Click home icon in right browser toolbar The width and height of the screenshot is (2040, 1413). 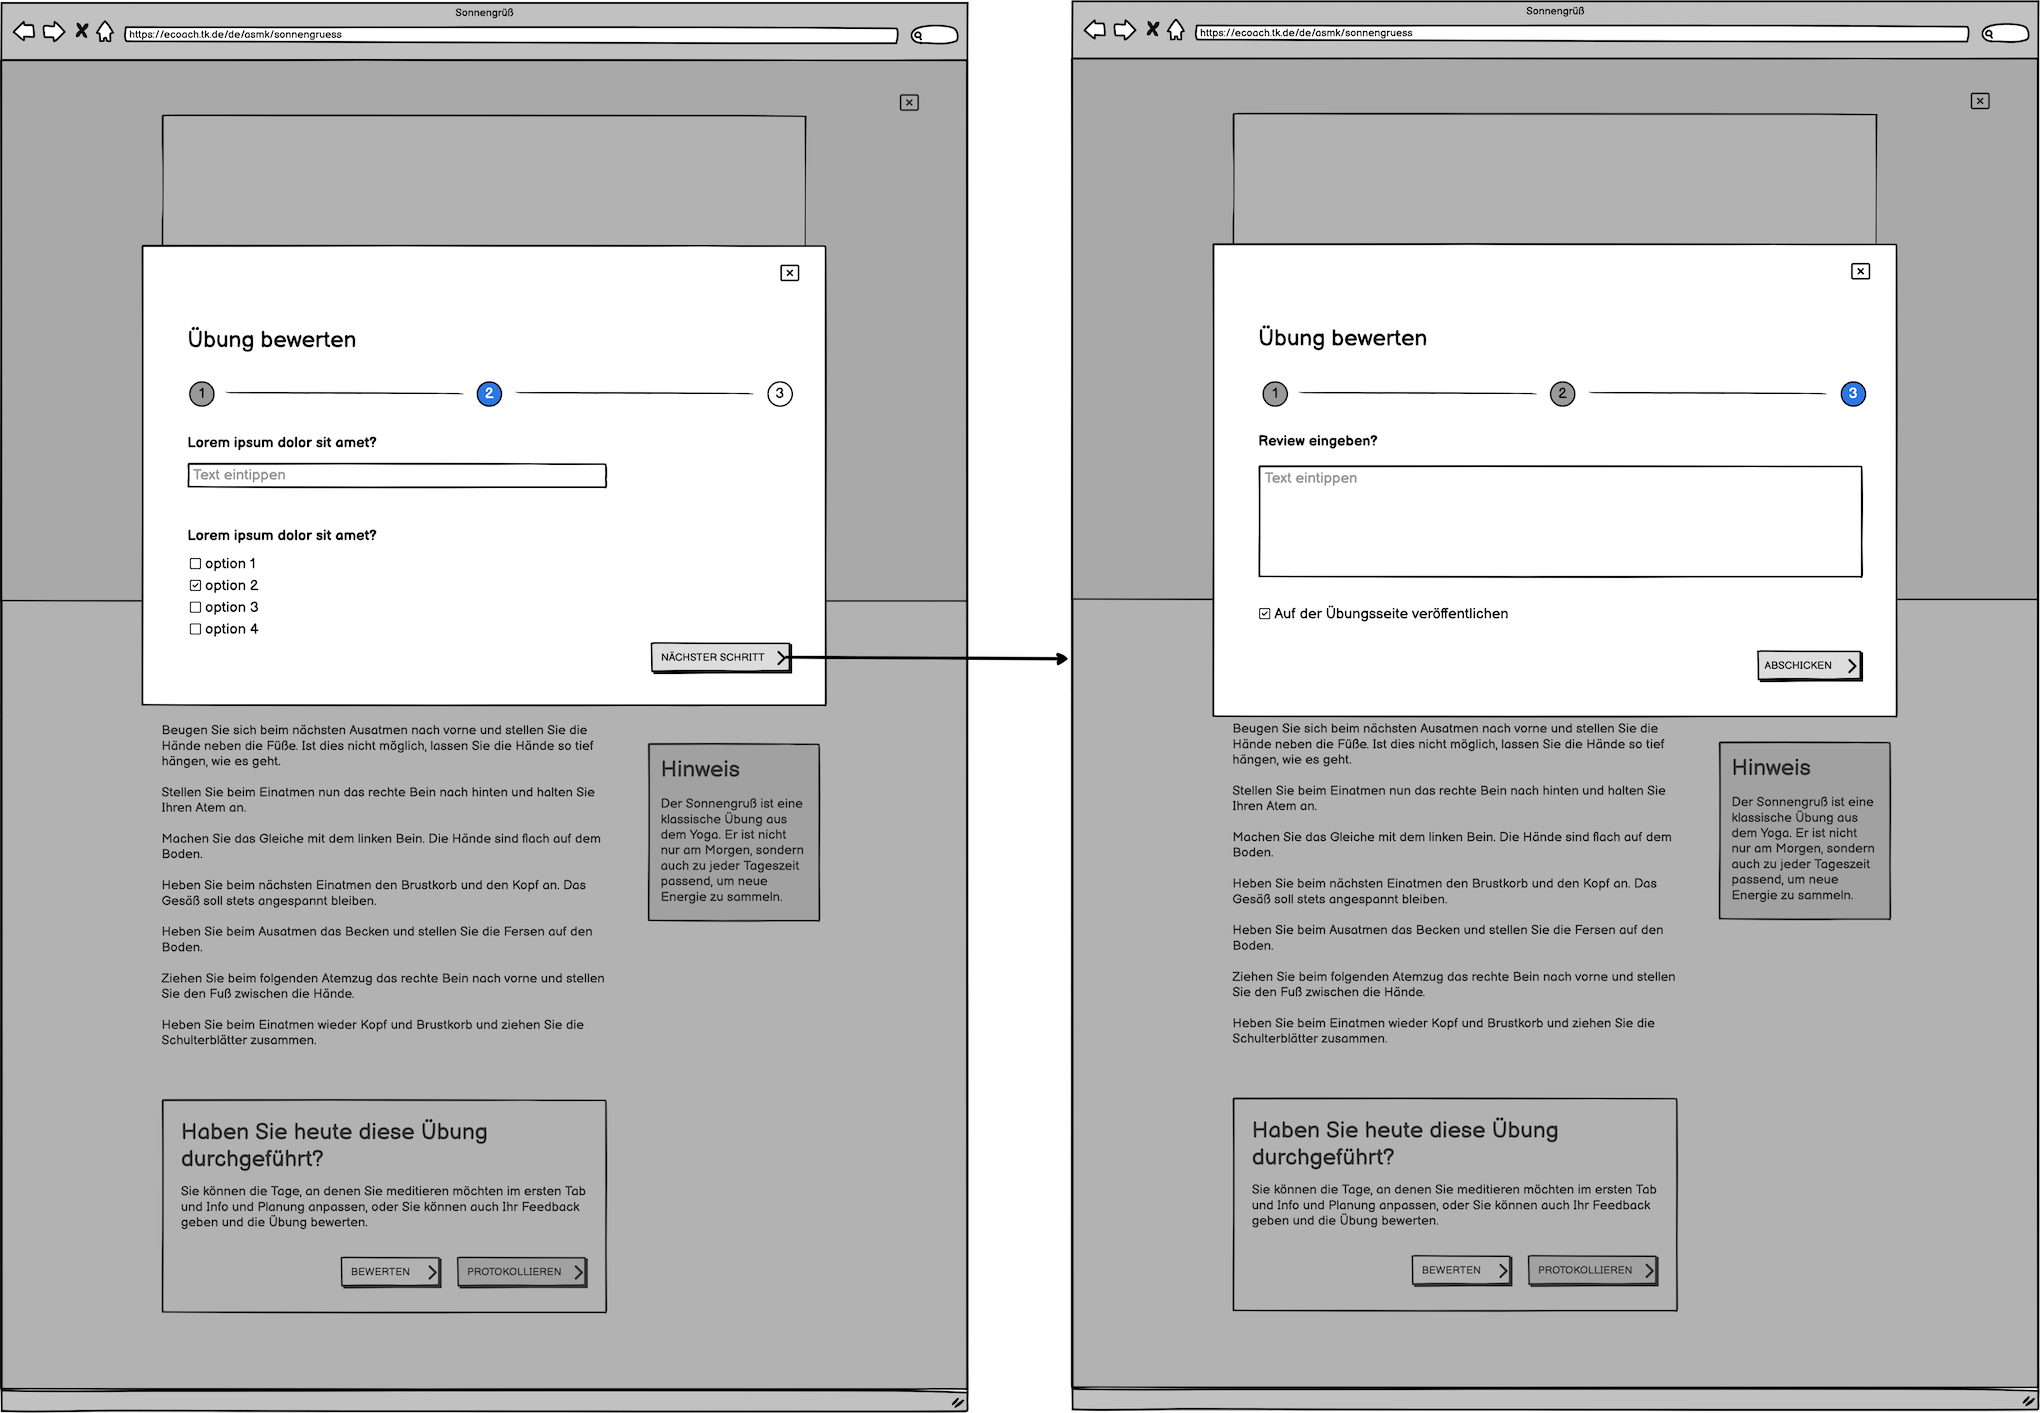pos(1176,30)
